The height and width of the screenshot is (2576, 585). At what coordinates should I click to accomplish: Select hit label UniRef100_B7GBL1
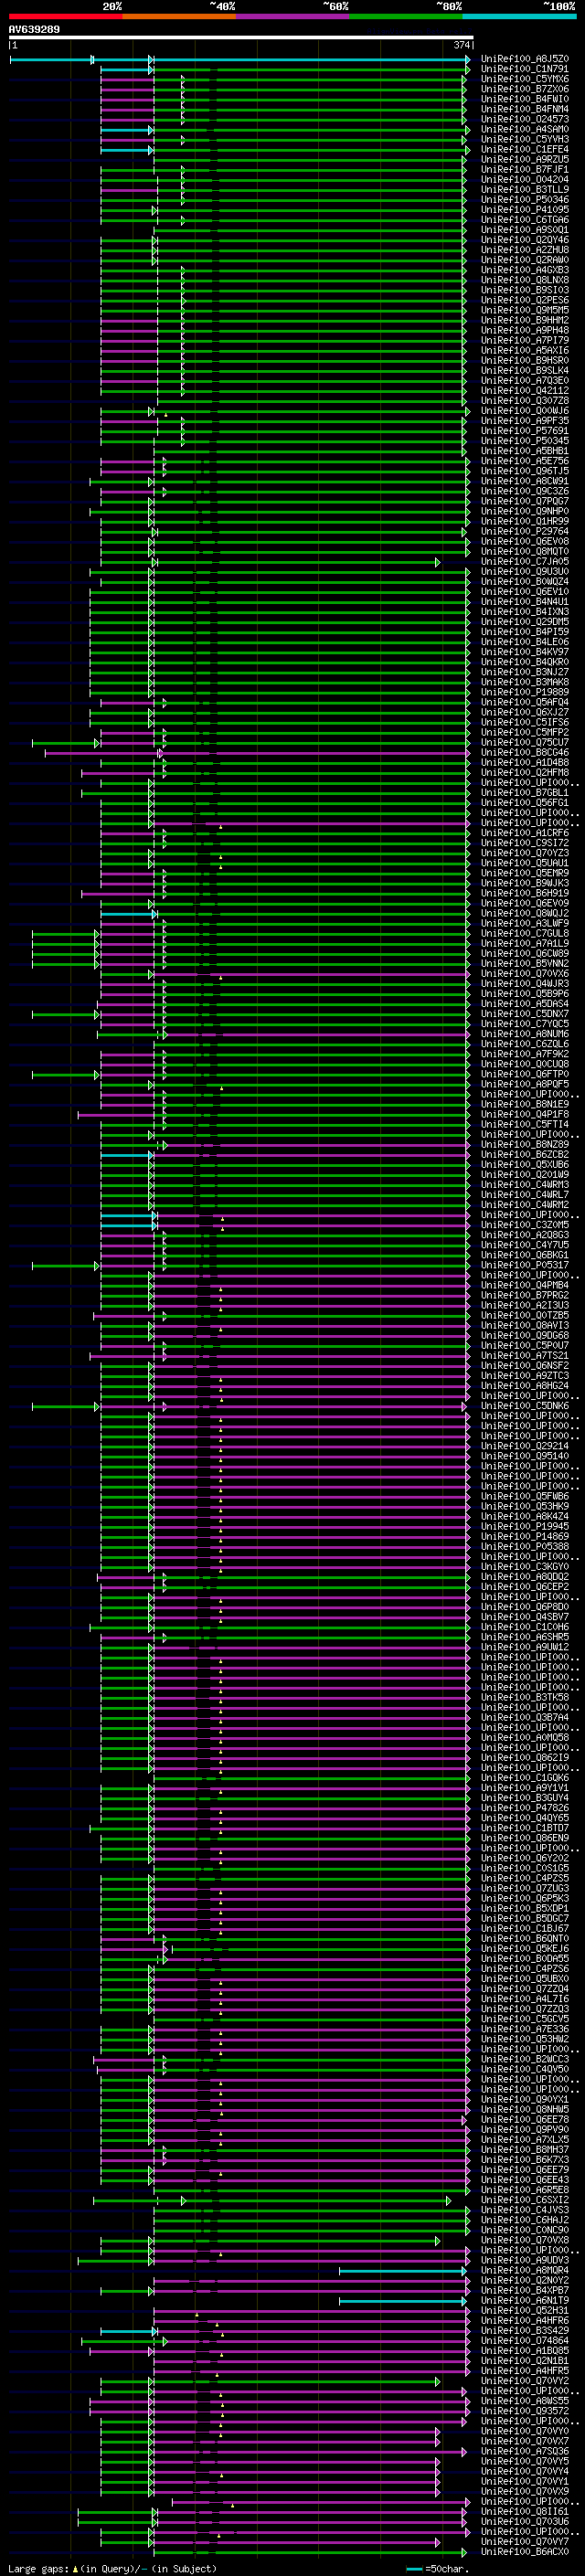click(525, 793)
